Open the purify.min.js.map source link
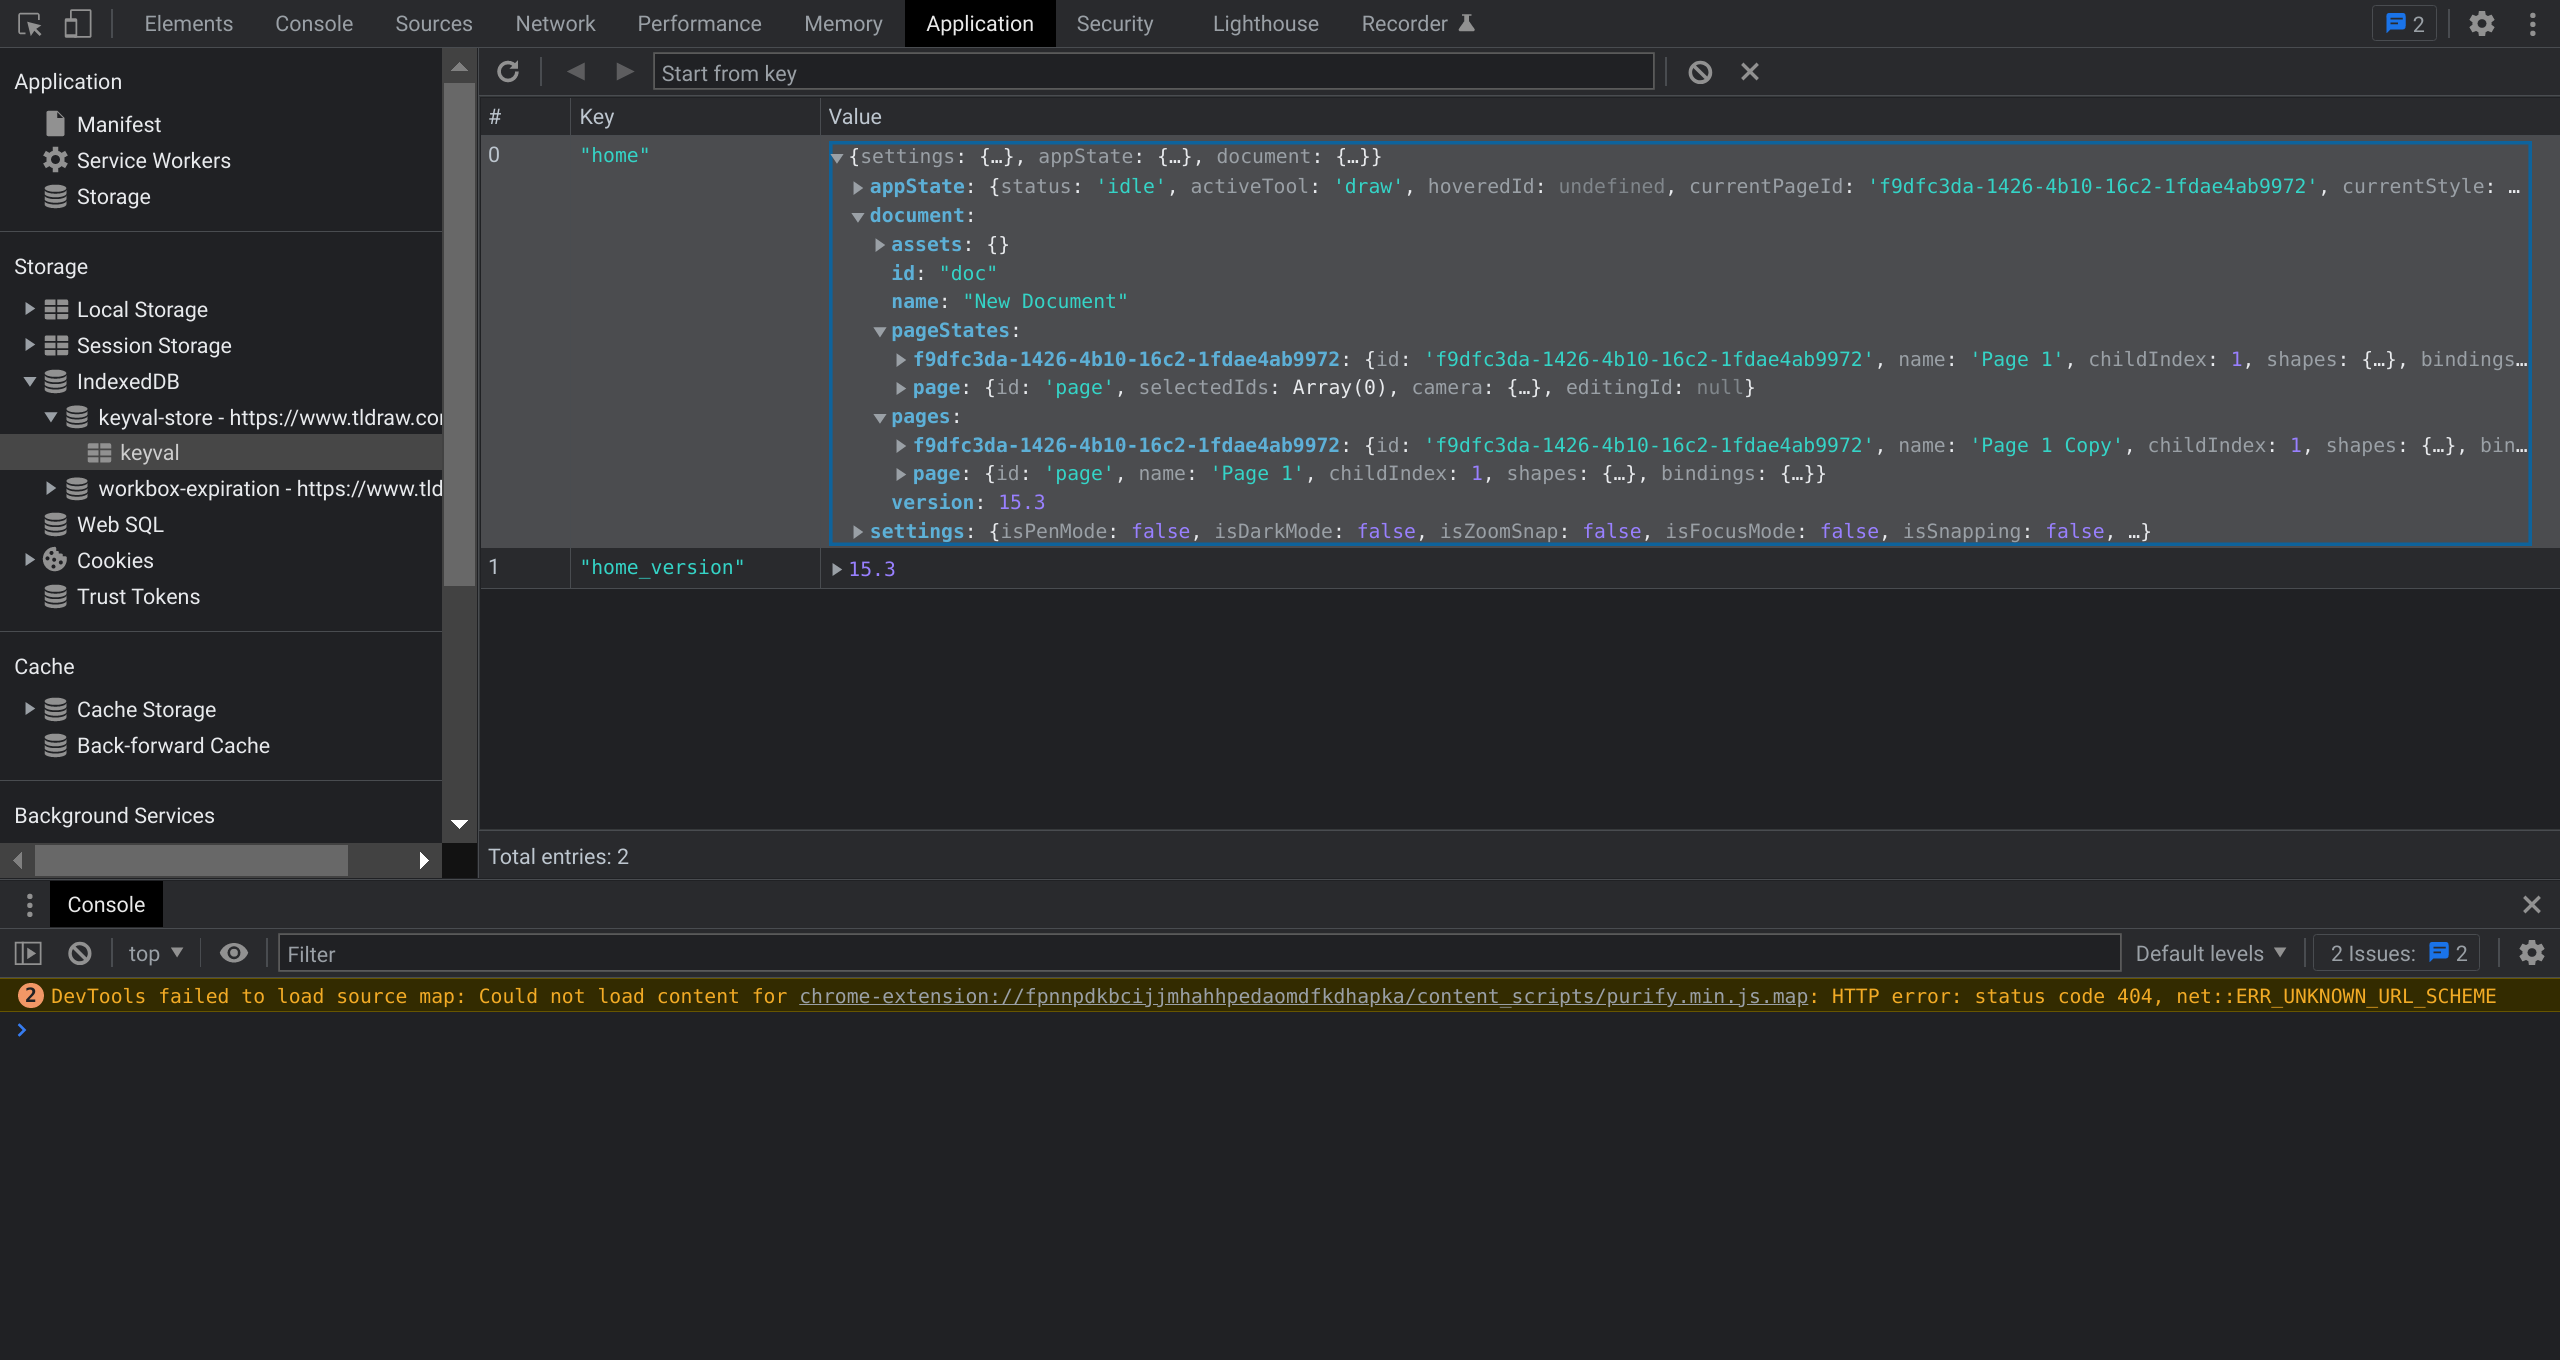Image resolution: width=2560 pixels, height=1360 pixels. (1300, 996)
